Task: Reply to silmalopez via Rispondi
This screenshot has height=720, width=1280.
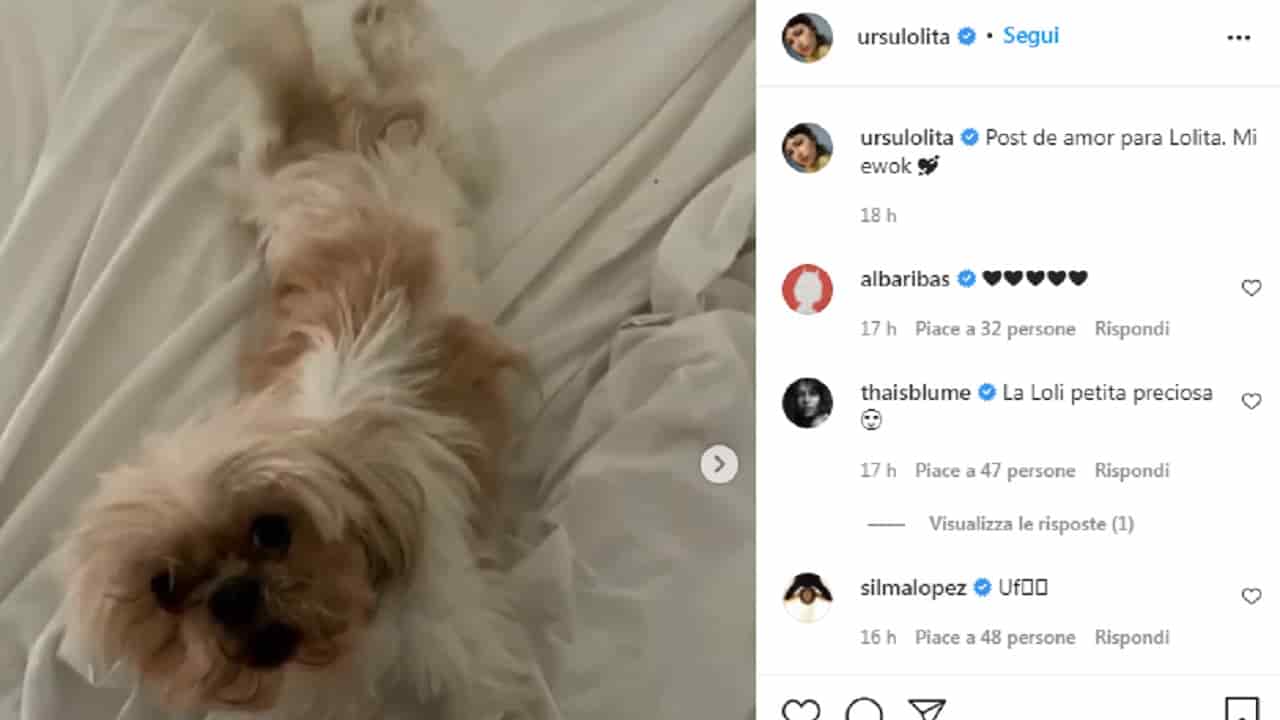Action: pyautogui.click(x=1132, y=637)
